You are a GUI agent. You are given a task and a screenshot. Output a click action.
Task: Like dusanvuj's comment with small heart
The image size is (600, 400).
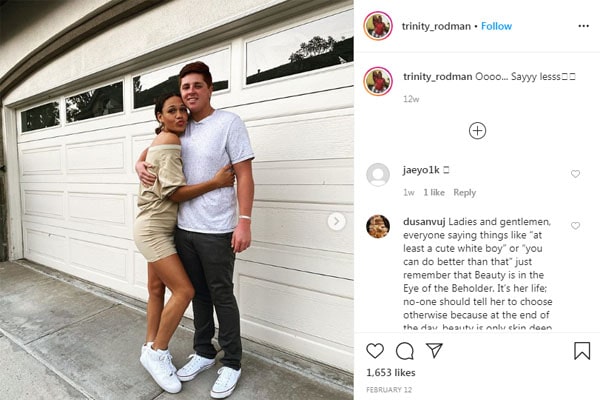575,226
